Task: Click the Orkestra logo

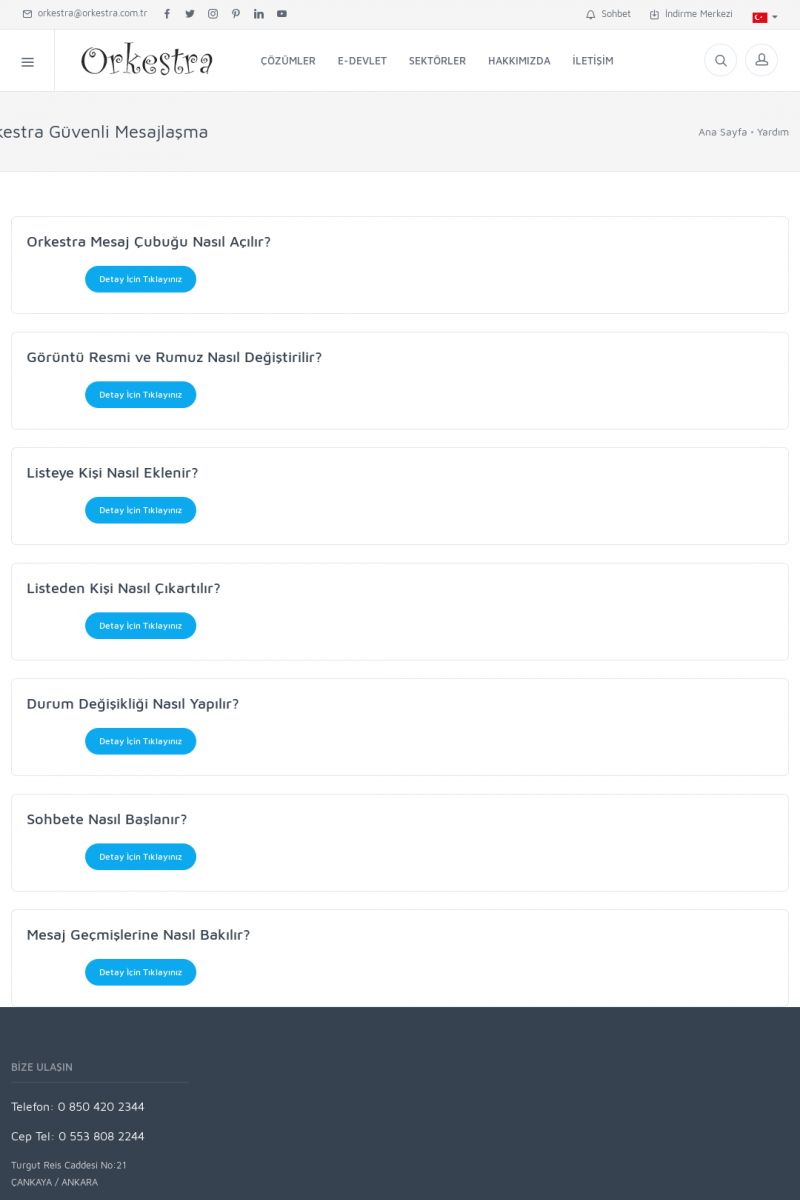Action: click(147, 61)
